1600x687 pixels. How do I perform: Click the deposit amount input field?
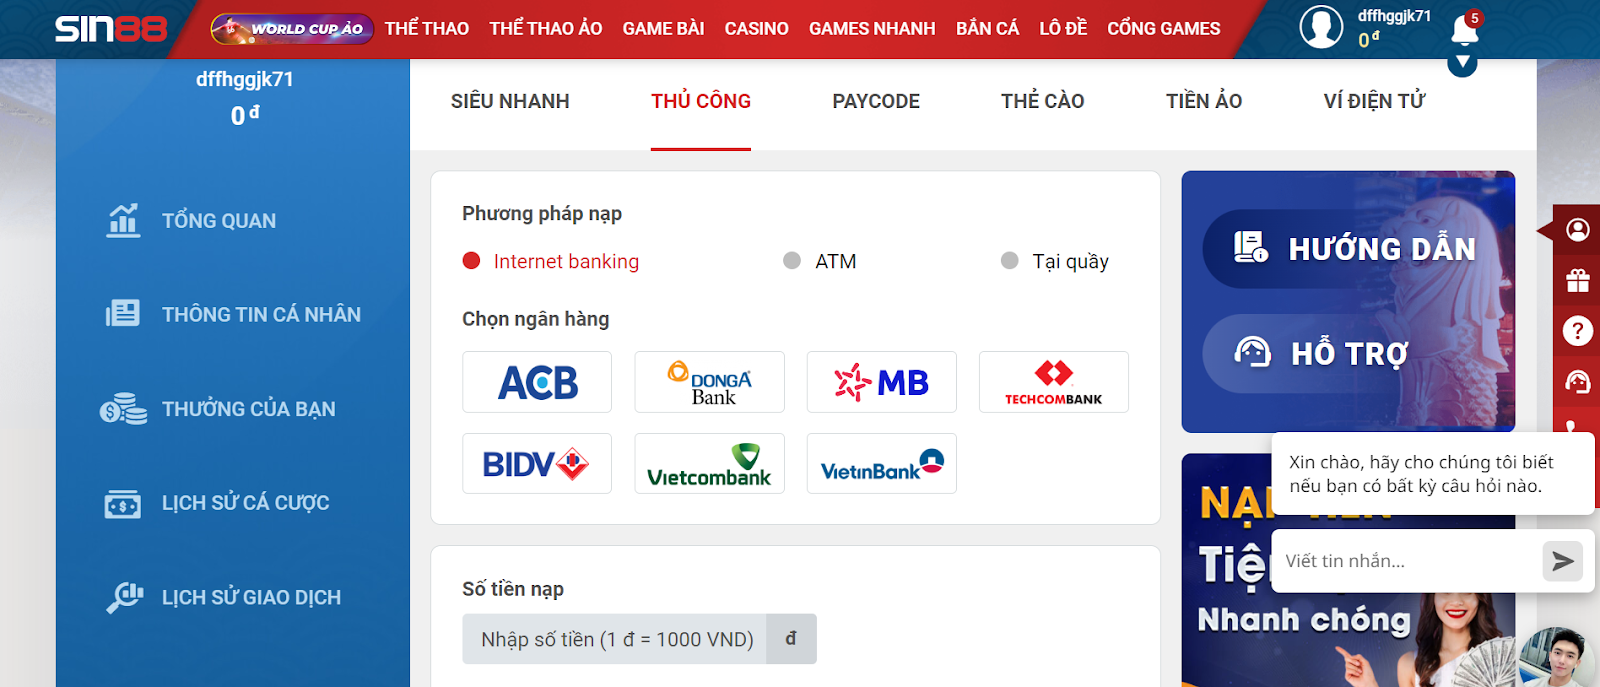click(615, 639)
